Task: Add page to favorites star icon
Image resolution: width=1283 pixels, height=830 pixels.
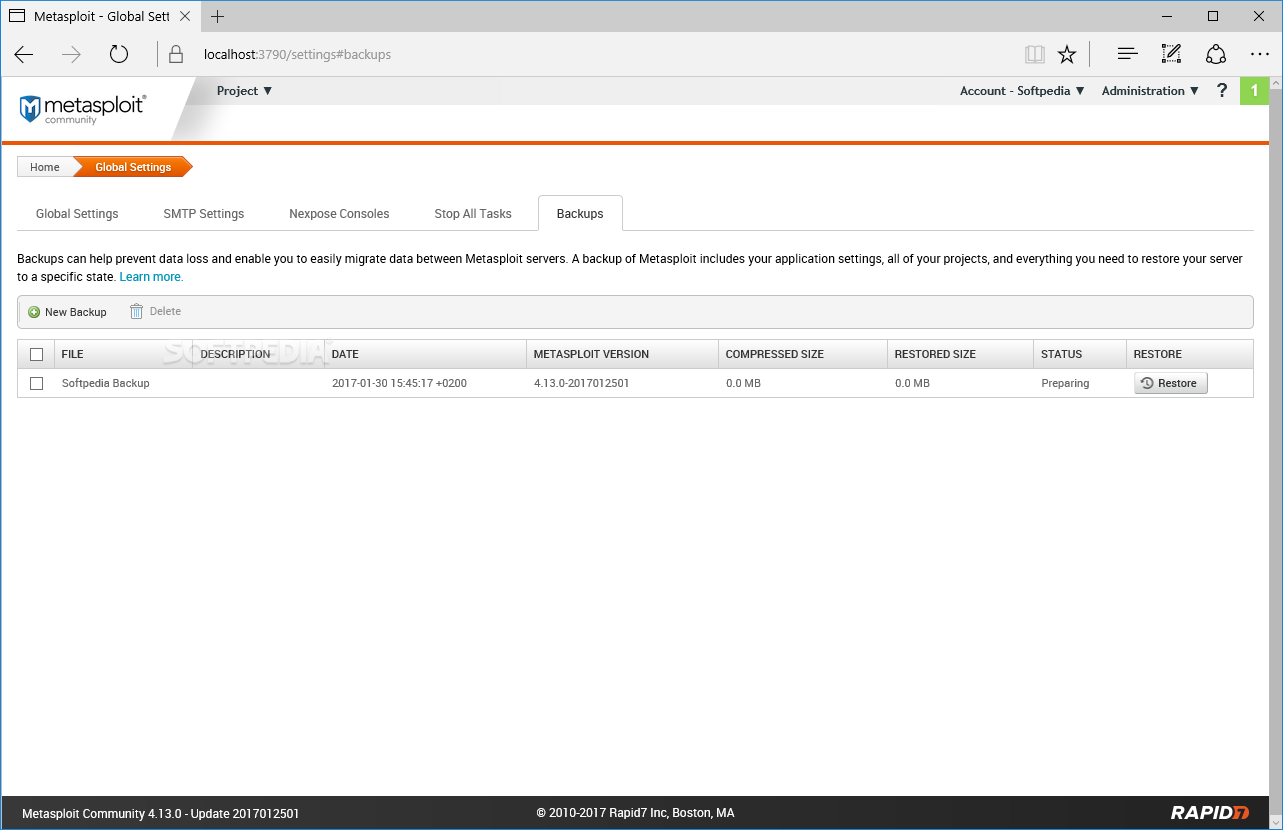Action: [x=1067, y=54]
